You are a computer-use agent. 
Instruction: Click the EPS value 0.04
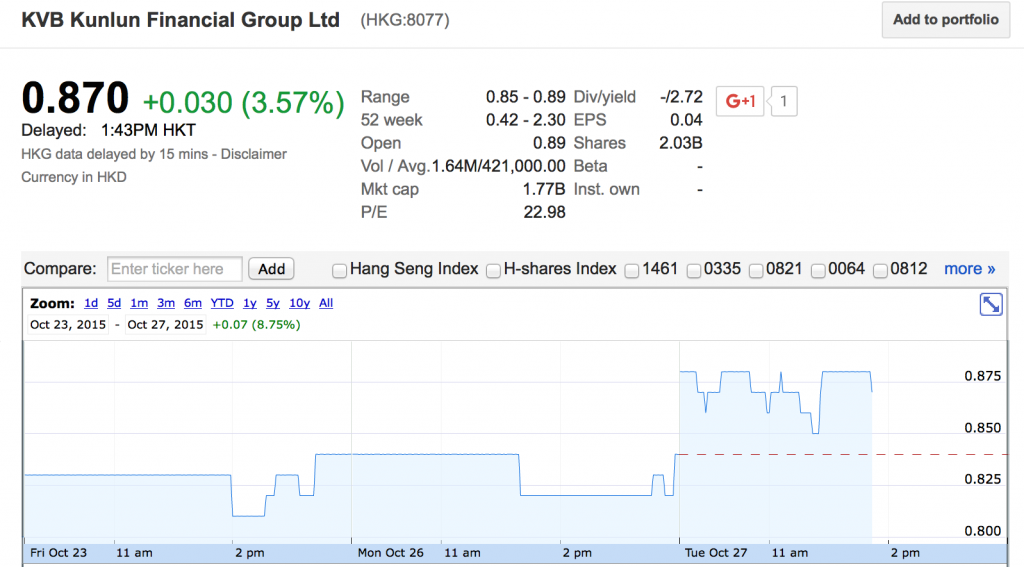coord(686,120)
